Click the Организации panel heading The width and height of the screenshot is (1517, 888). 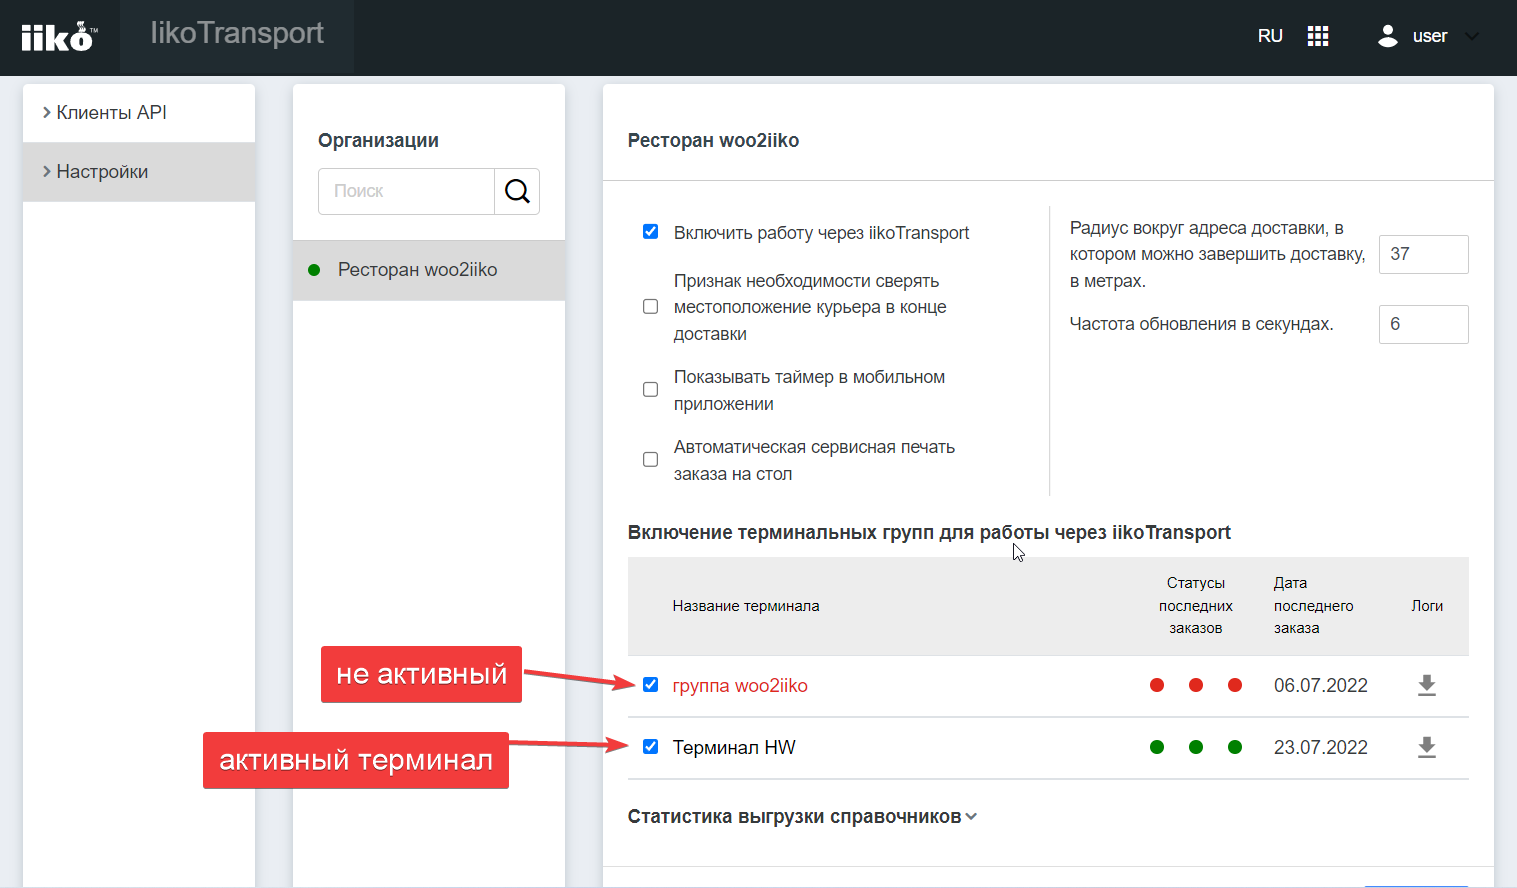[378, 141]
